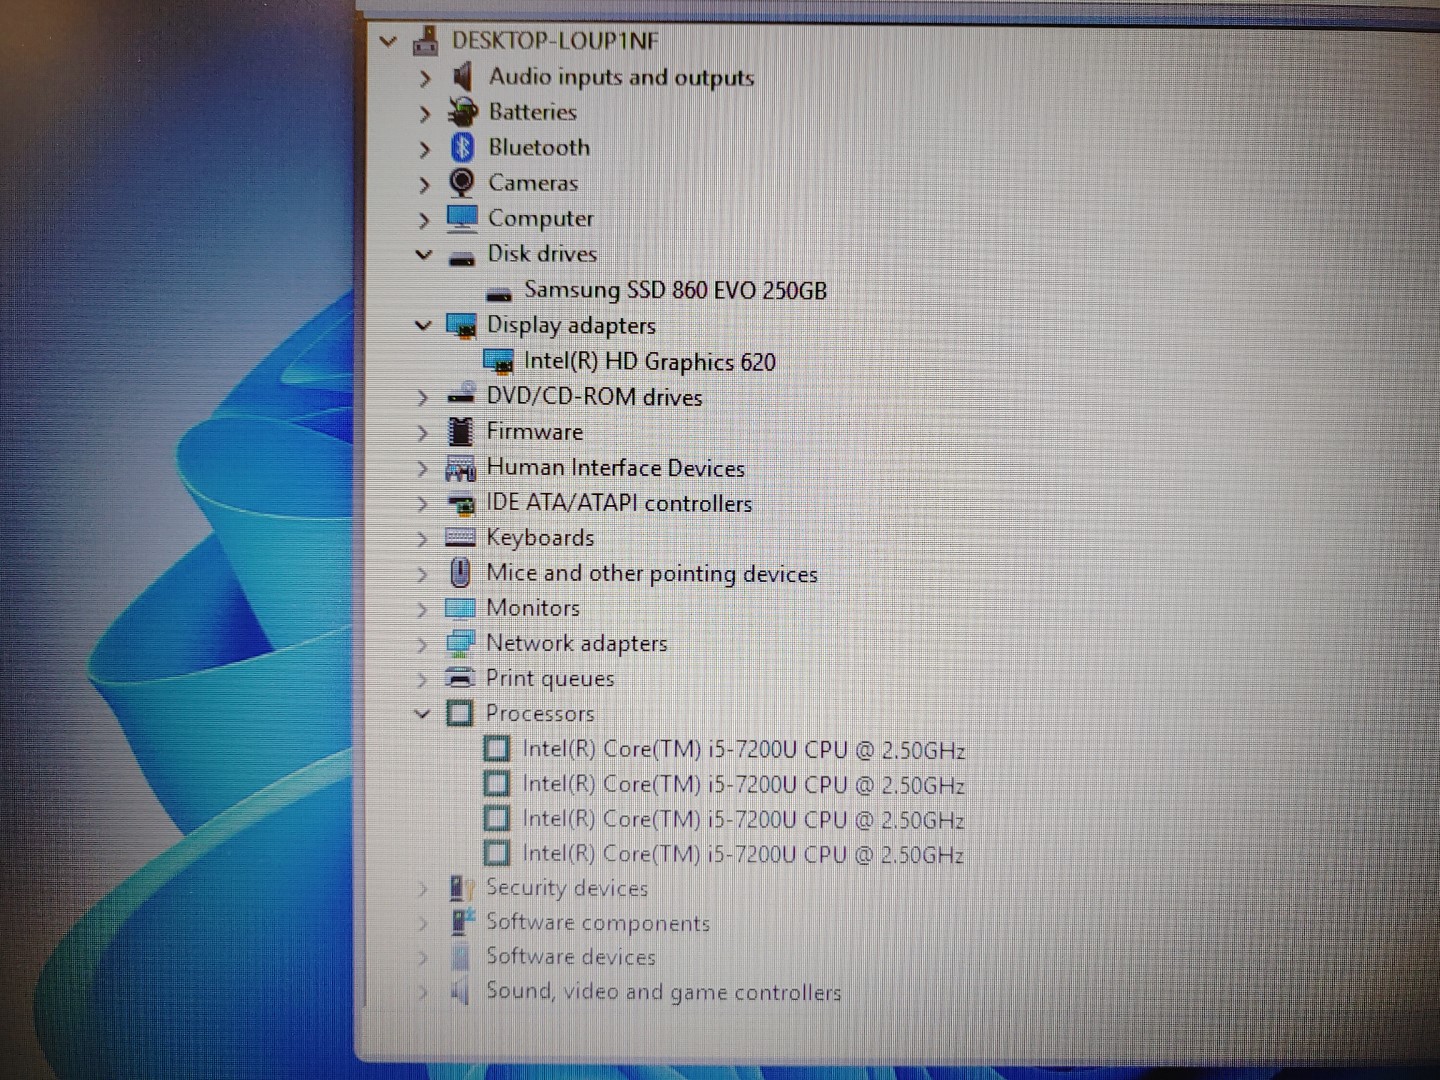Click the Security devices icon

pos(461,888)
